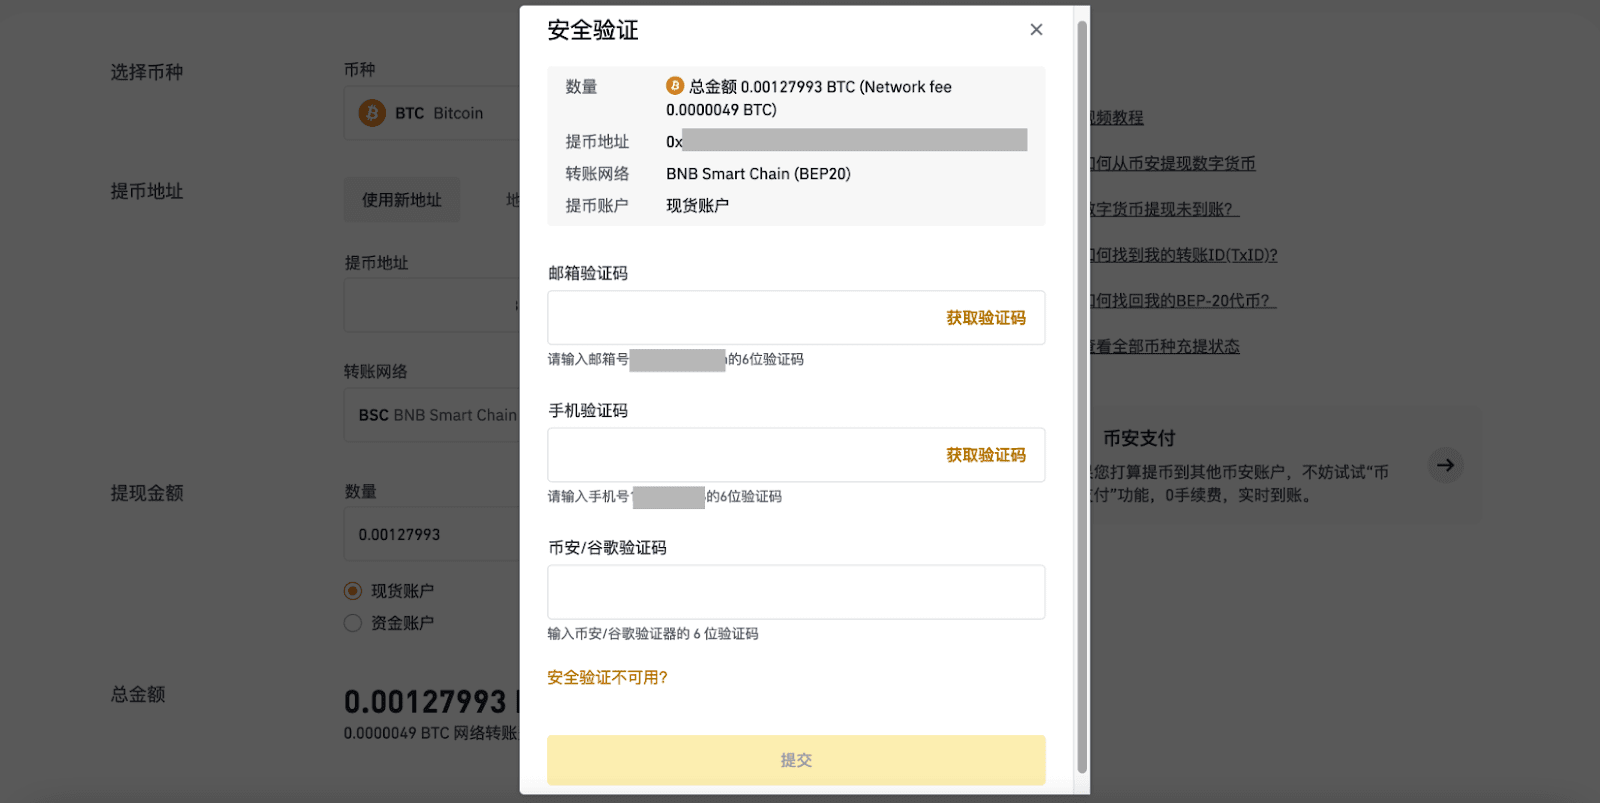Open the 转账网络 BSC BNB Smart Chain dropdown
The image size is (1600, 803).
[x=432, y=415]
